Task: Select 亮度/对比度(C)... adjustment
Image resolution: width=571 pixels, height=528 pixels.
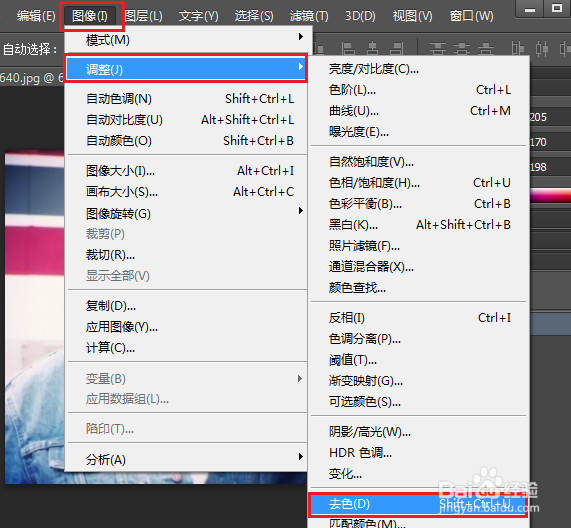Action: (x=418, y=68)
